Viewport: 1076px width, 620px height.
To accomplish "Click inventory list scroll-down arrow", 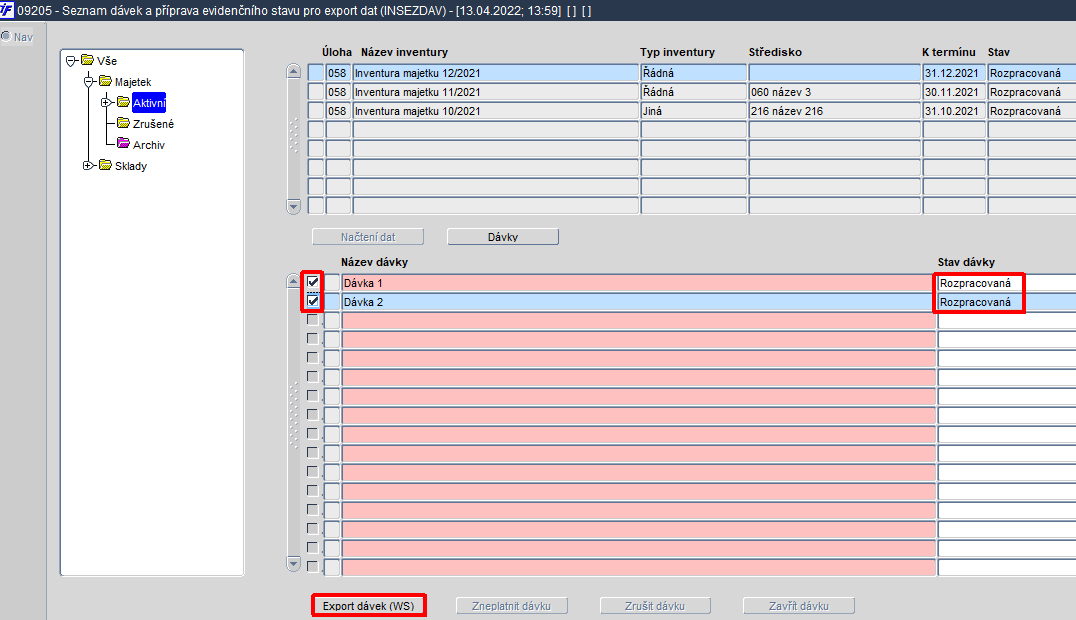I will tap(294, 207).
